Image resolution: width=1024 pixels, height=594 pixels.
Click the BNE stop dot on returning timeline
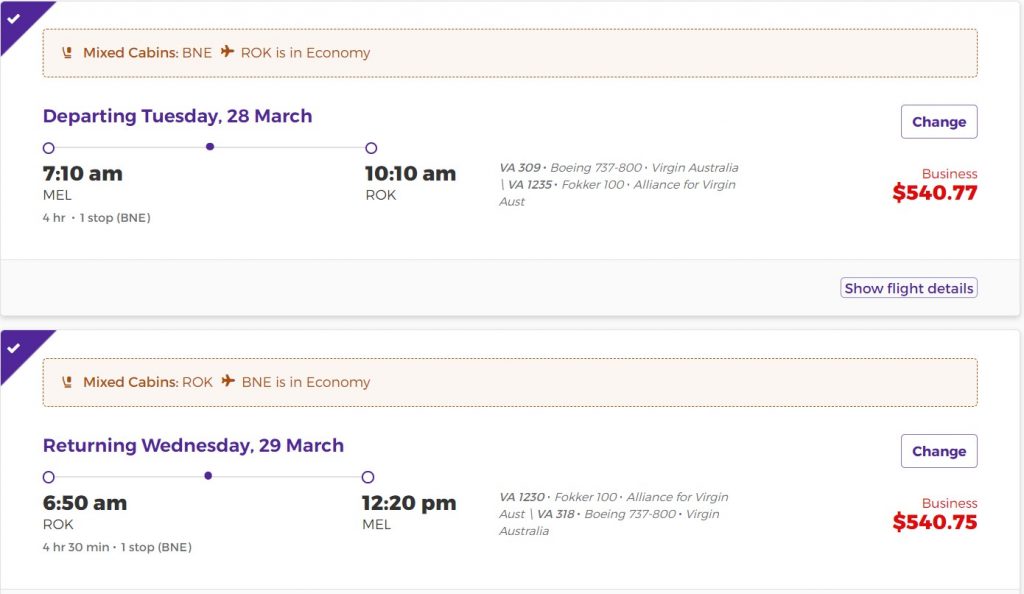coord(208,476)
